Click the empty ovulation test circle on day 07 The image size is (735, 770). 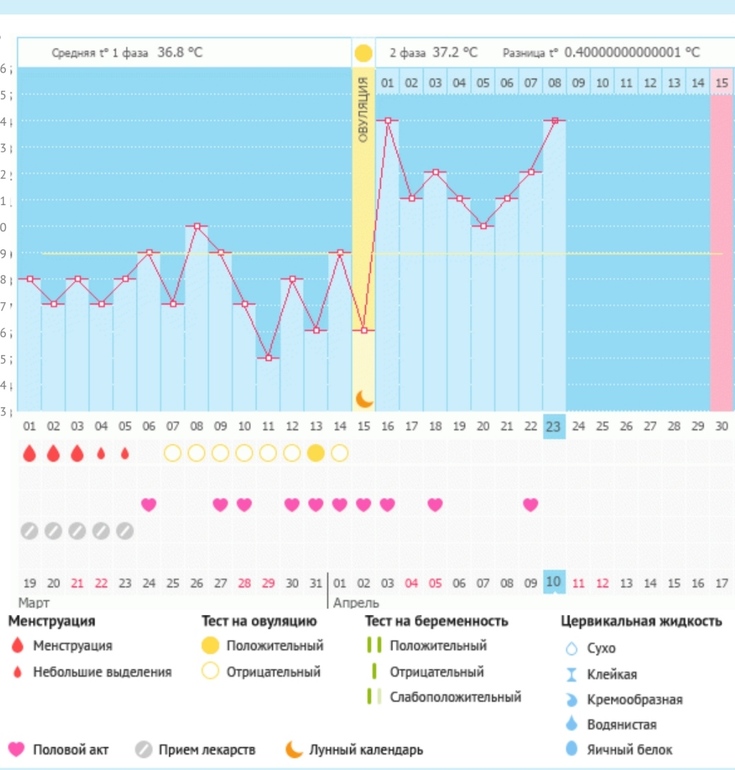[x=172, y=453]
